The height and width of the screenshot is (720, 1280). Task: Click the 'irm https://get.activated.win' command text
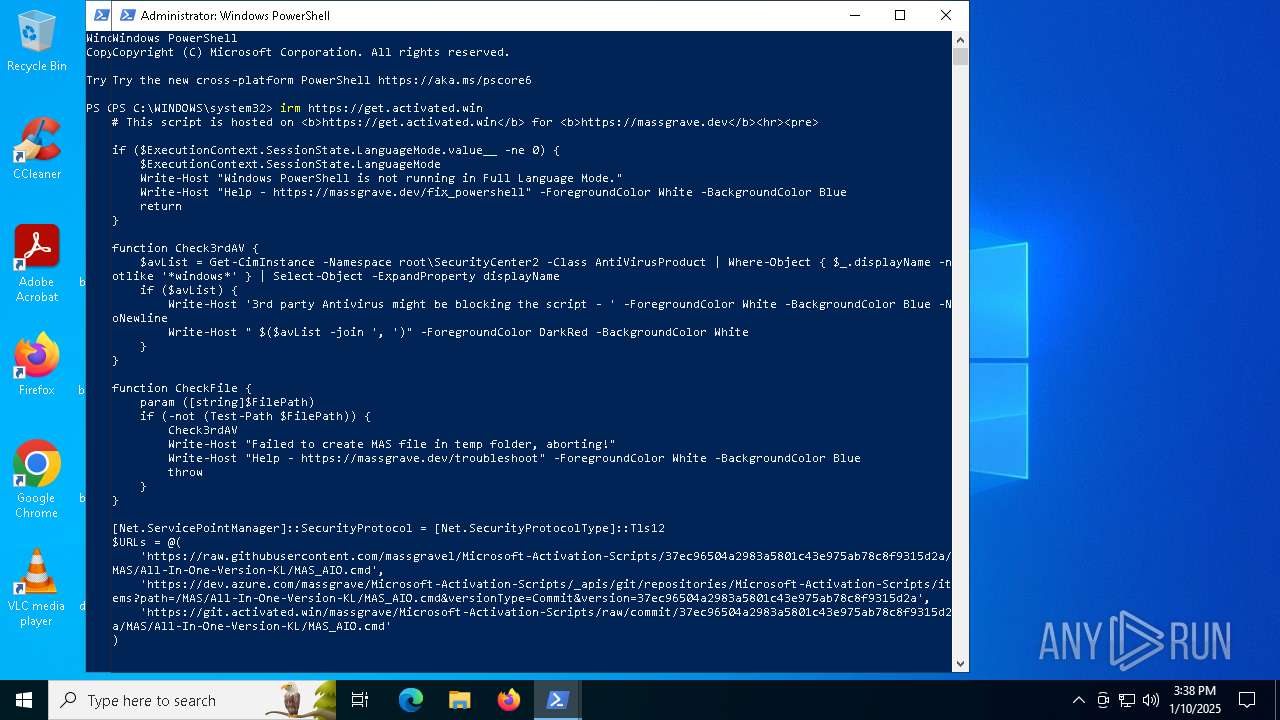tap(381, 108)
